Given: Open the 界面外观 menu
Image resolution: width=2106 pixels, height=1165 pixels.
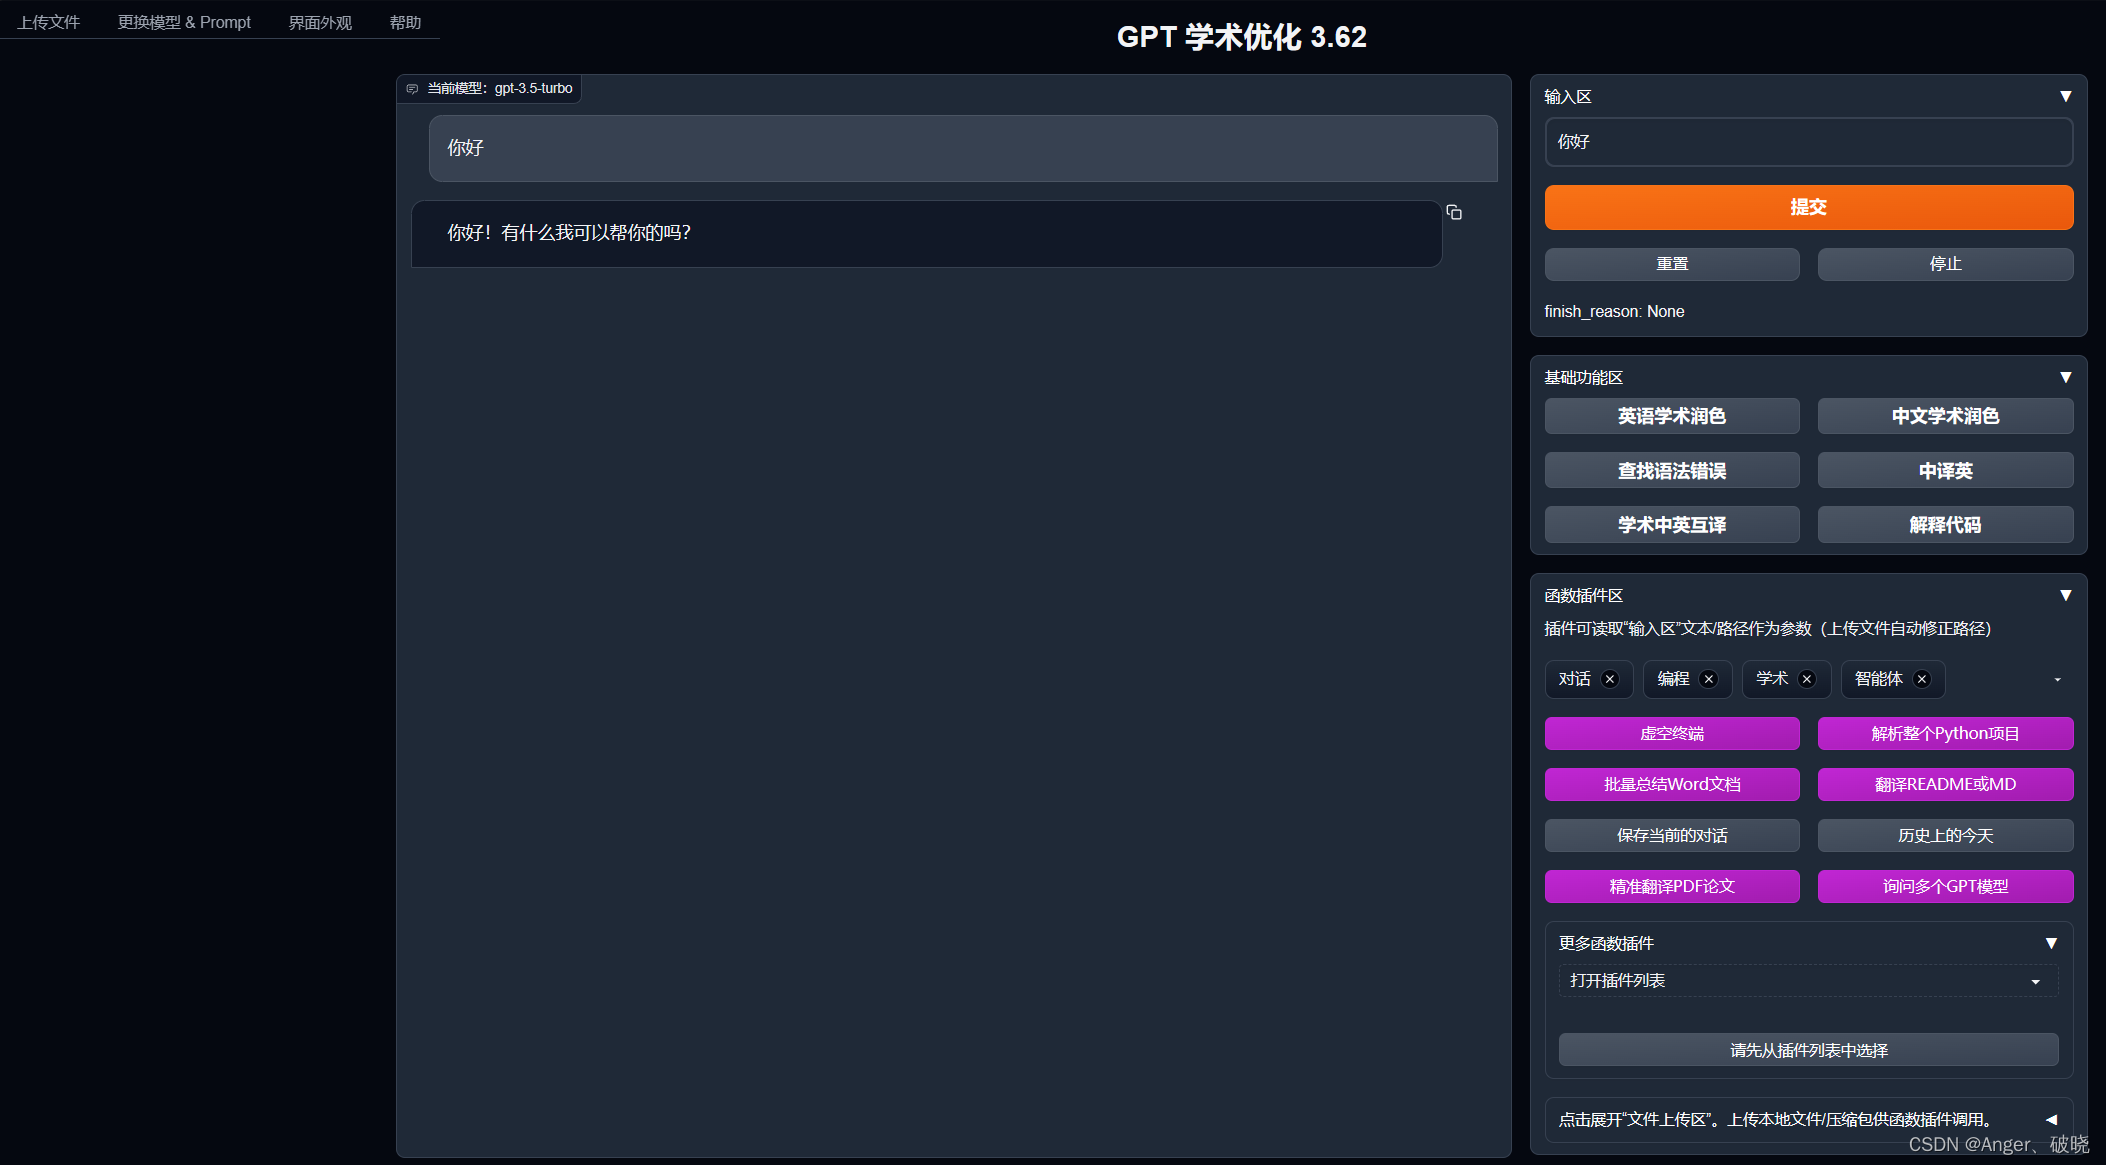Looking at the screenshot, I should [319, 21].
